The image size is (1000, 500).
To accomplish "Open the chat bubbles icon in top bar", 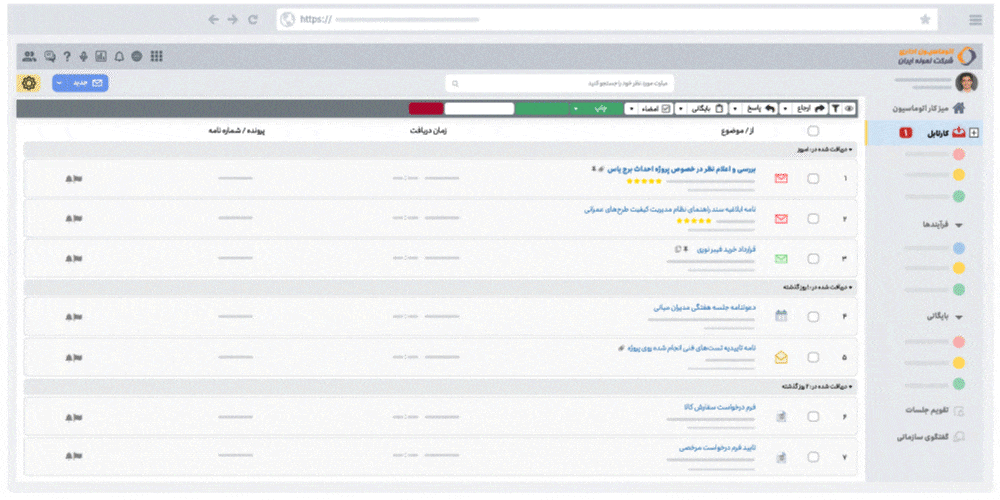I will click(x=49, y=57).
